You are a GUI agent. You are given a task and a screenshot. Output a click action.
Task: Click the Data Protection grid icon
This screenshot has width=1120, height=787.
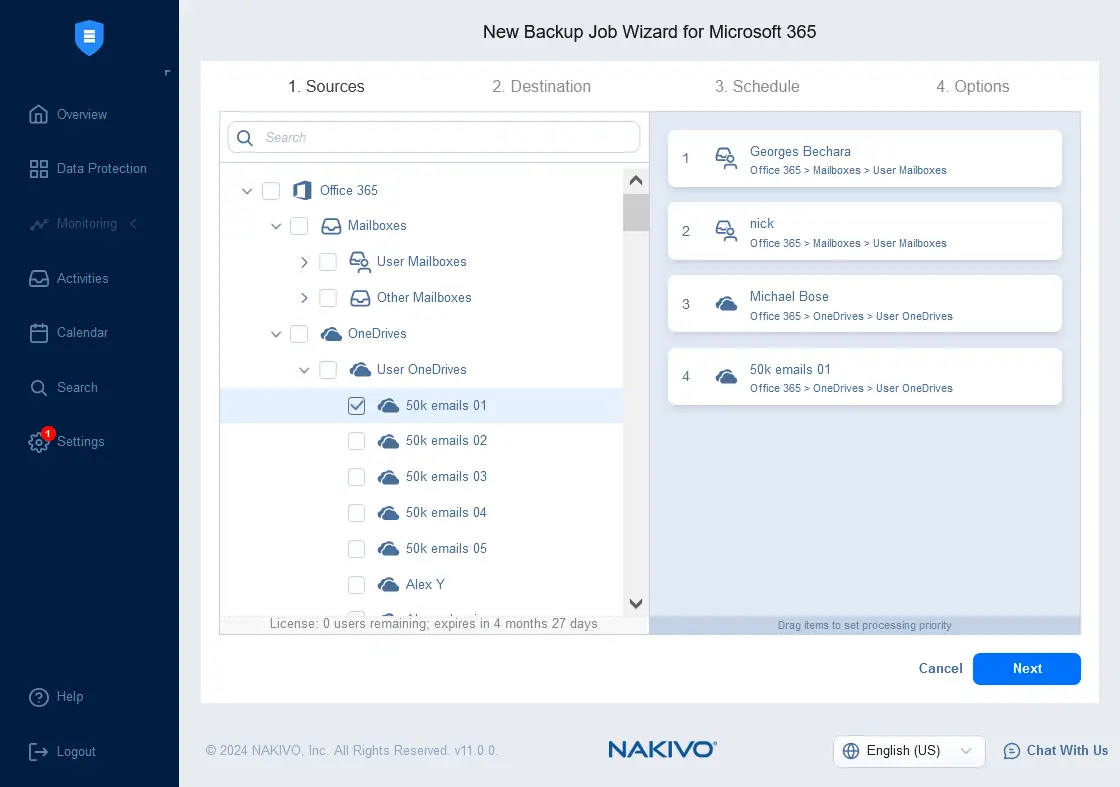click(x=39, y=169)
